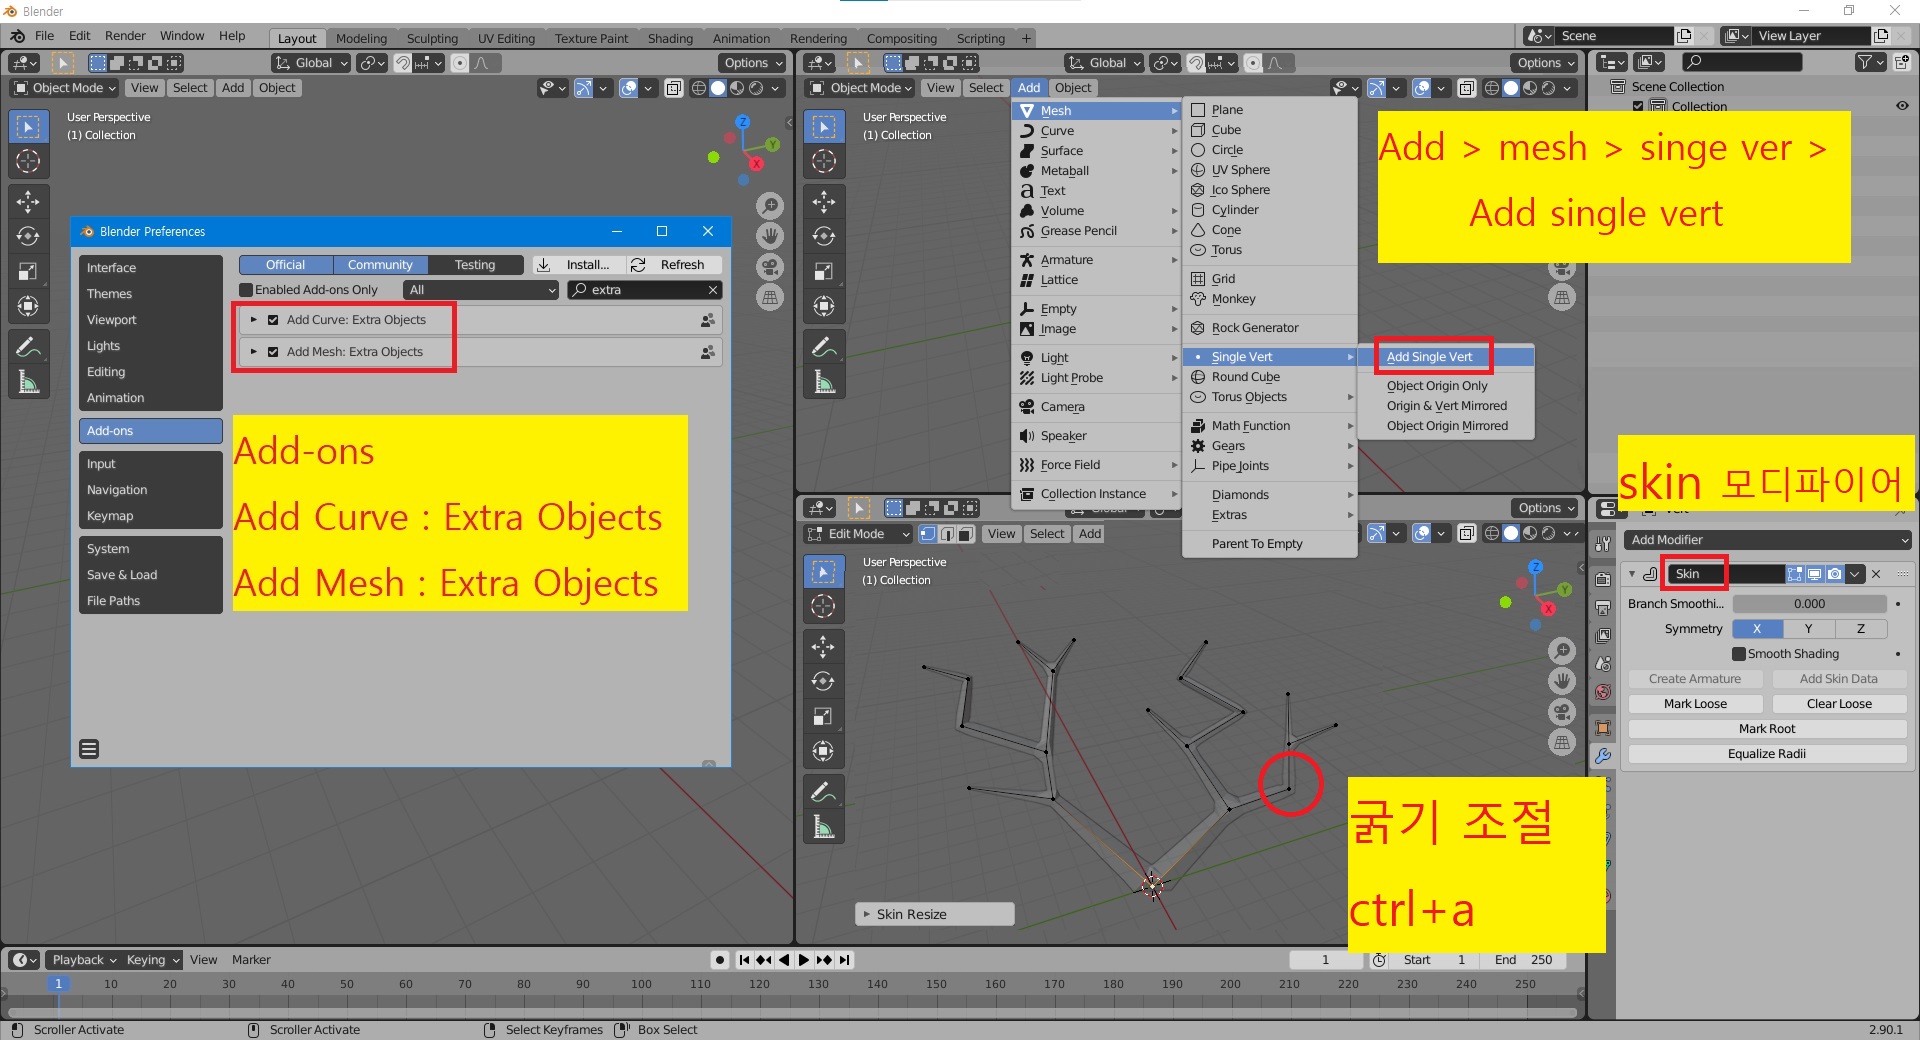Open Playback dropdown in timeline
The height and width of the screenshot is (1040, 1920).
pos(84,960)
